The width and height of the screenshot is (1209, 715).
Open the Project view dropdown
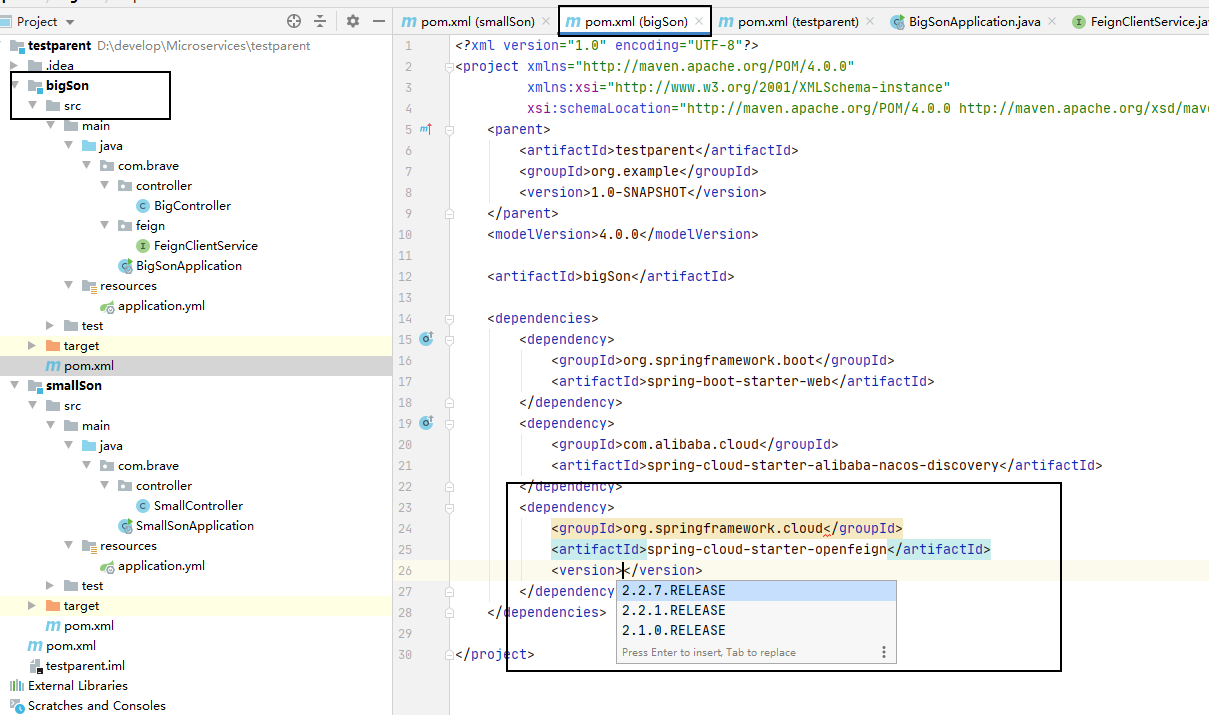[x=69, y=22]
